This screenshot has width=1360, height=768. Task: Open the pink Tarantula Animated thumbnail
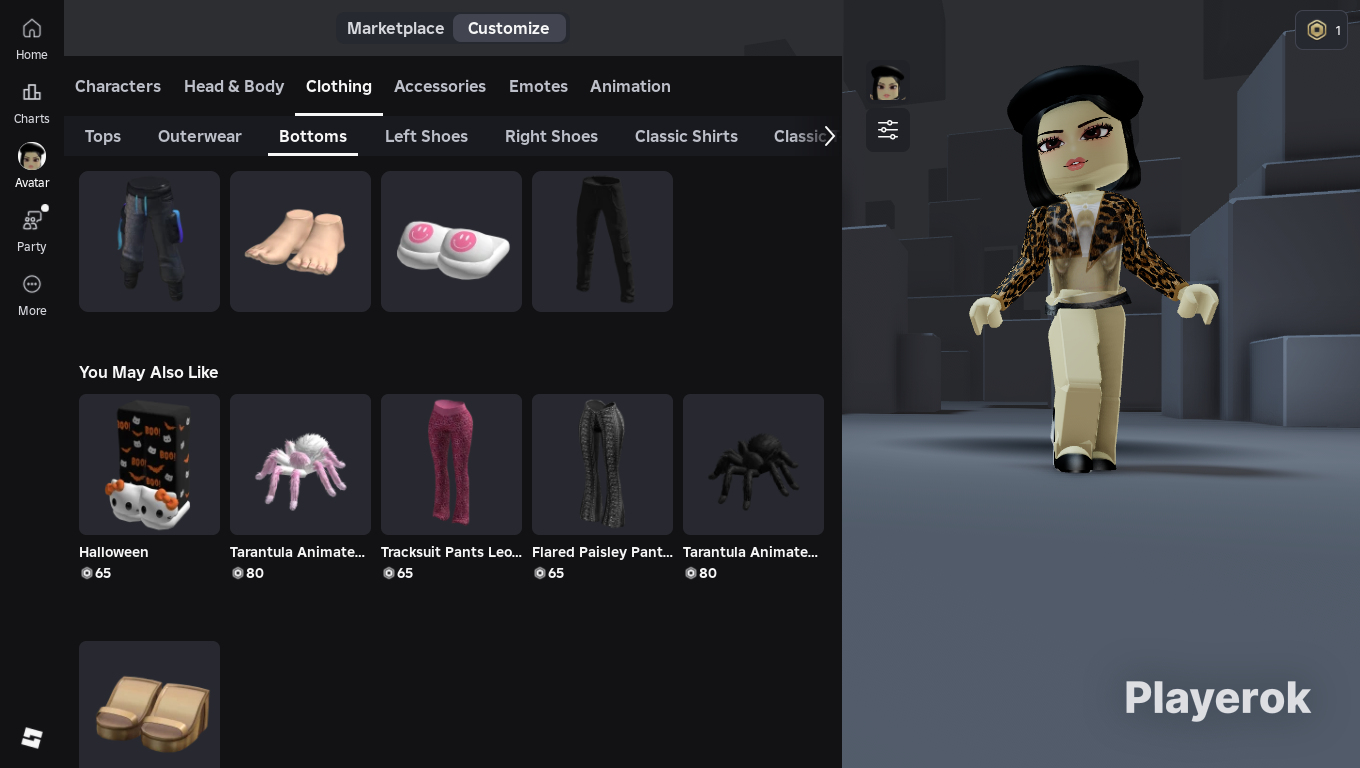pyautogui.click(x=300, y=464)
